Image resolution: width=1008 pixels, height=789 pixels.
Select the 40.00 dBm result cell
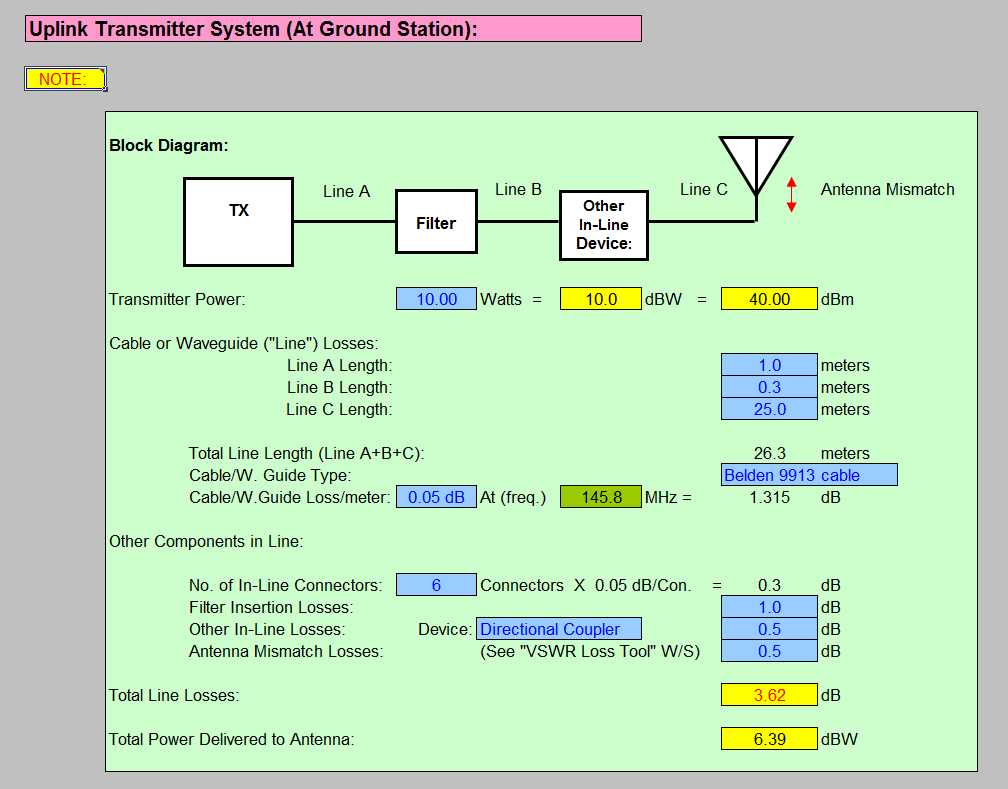click(x=769, y=299)
